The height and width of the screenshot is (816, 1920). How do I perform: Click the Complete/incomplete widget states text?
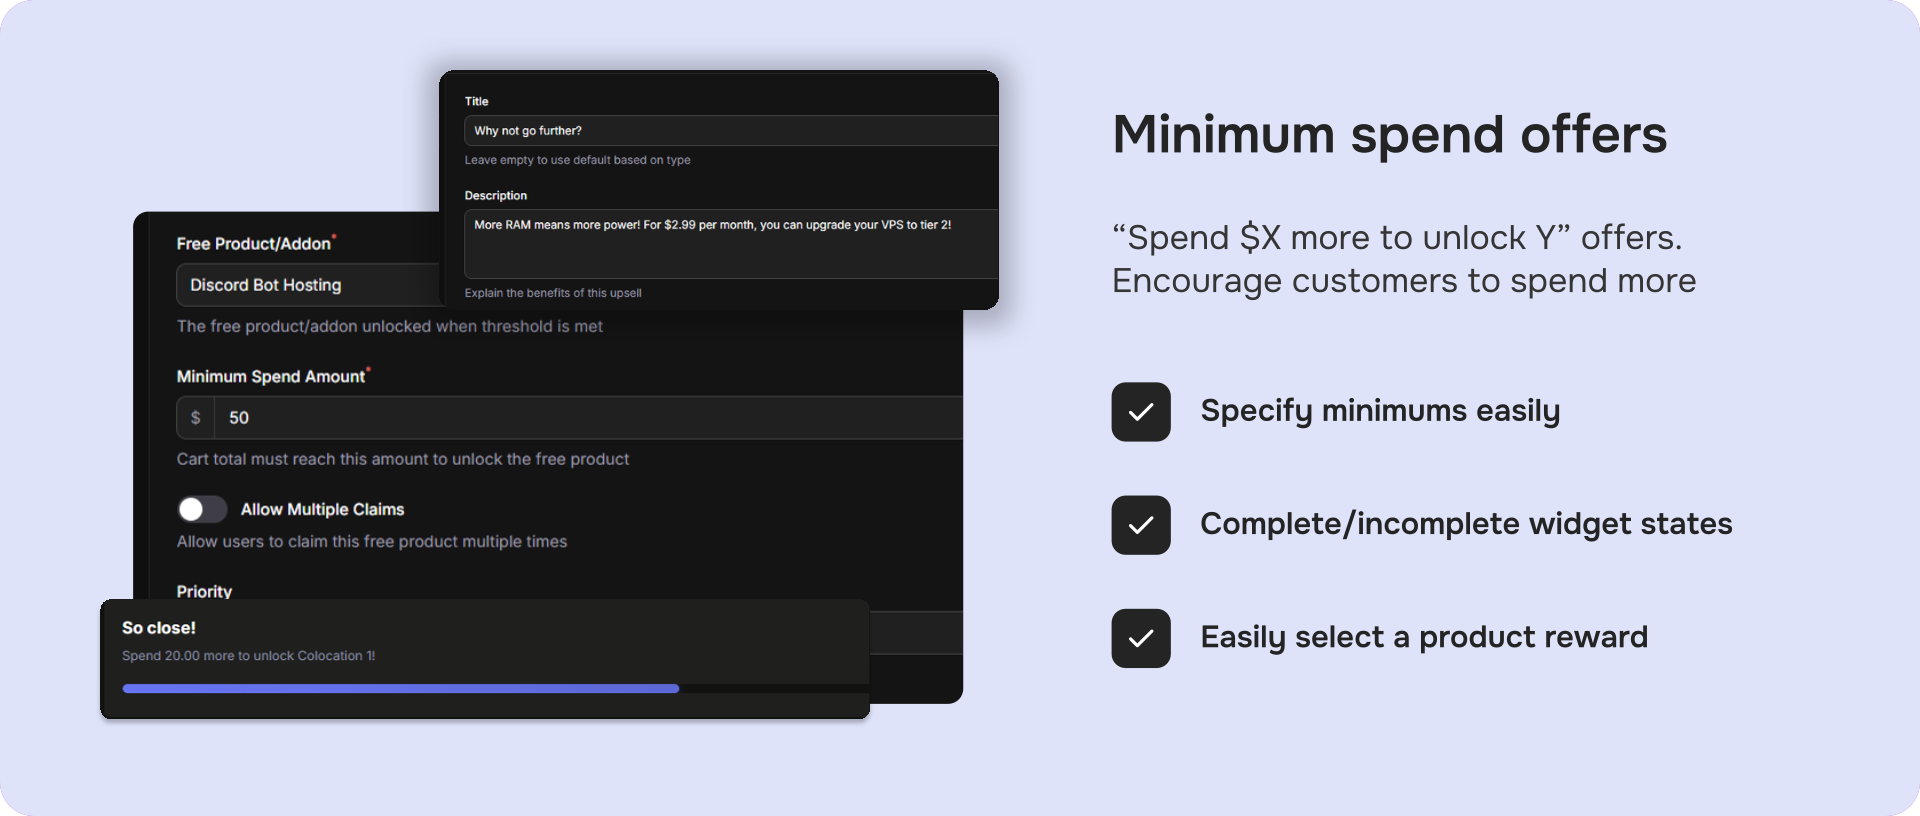[x=1466, y=524]
